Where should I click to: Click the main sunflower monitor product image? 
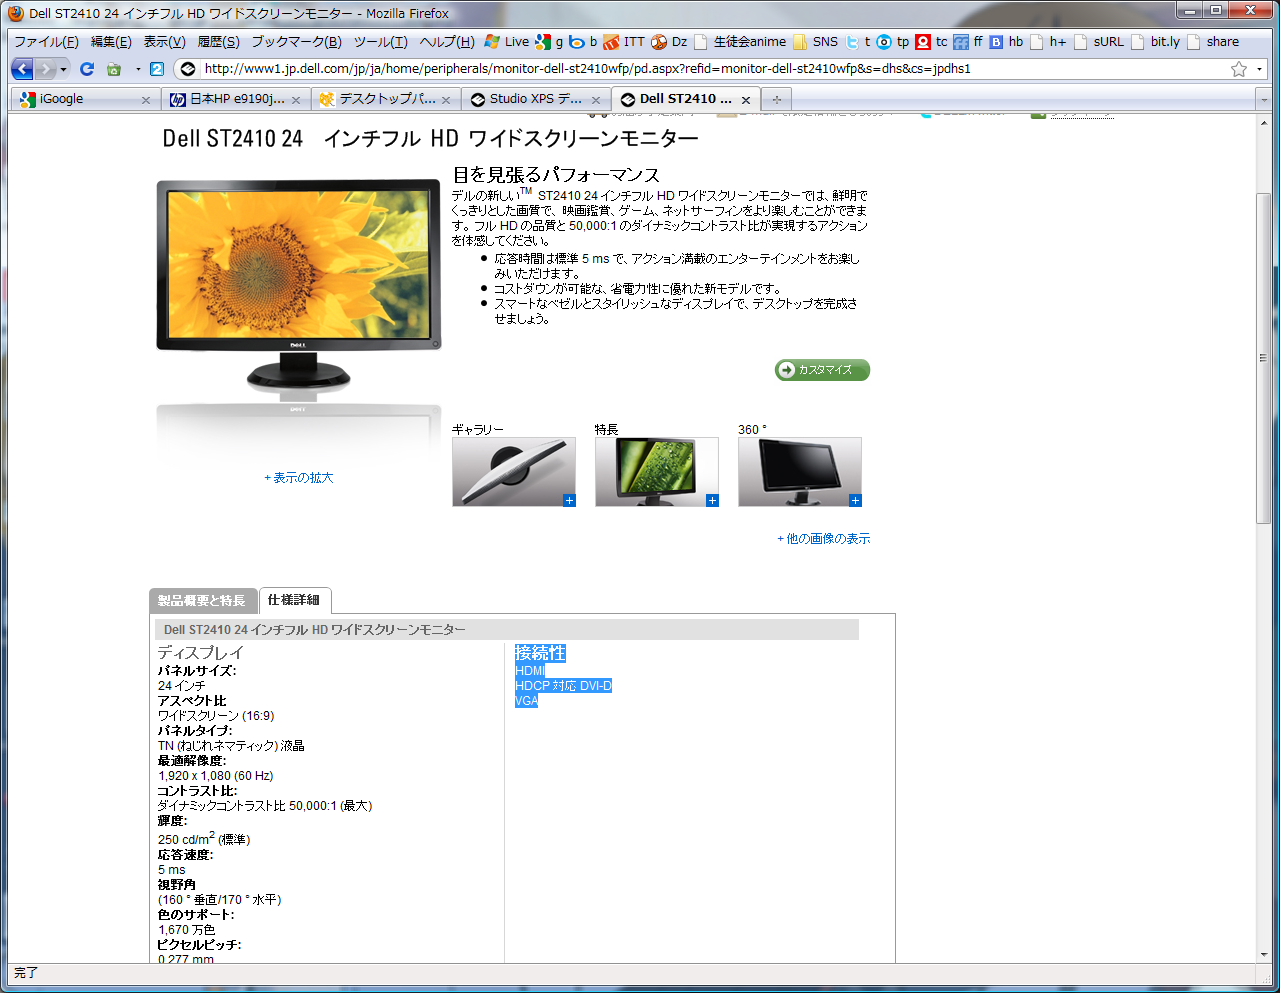(x=298, y=286)
